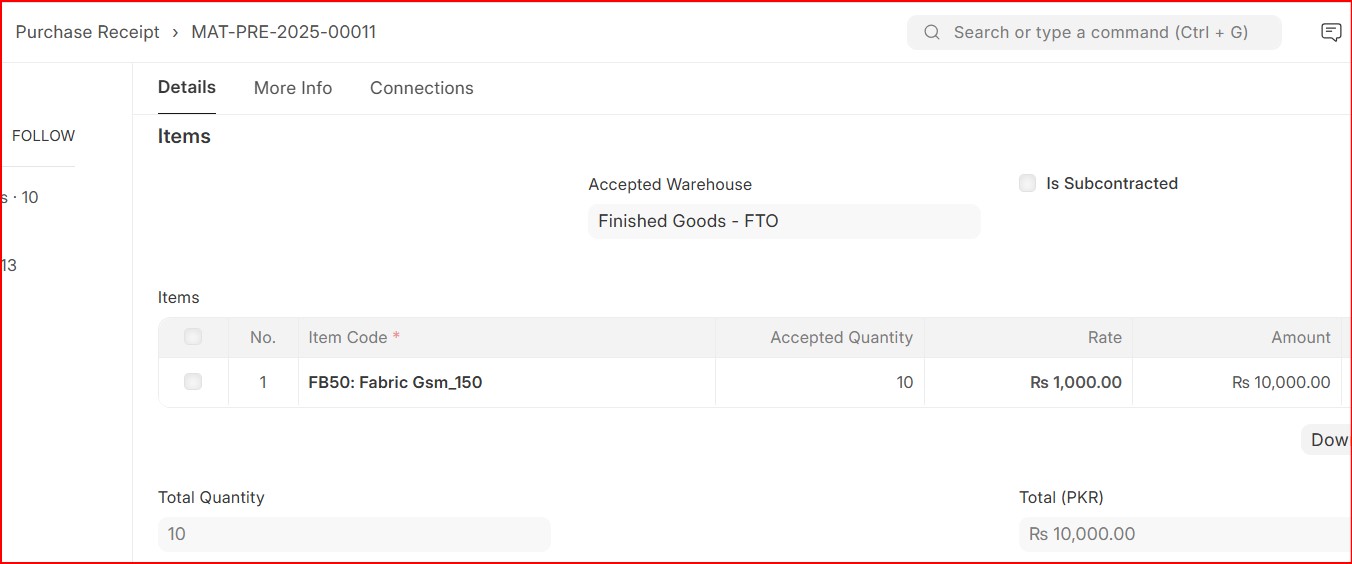Viewport: 1352px width, 564px height.
Task: Select the Details tab
Action: (x=187, y=87)
